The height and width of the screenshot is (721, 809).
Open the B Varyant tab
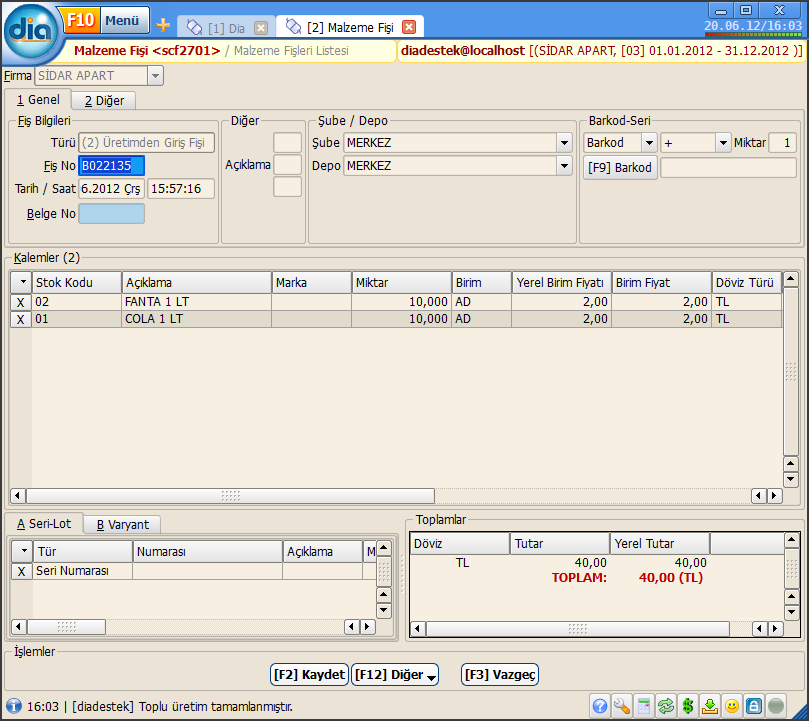click(x=122, y=525)
